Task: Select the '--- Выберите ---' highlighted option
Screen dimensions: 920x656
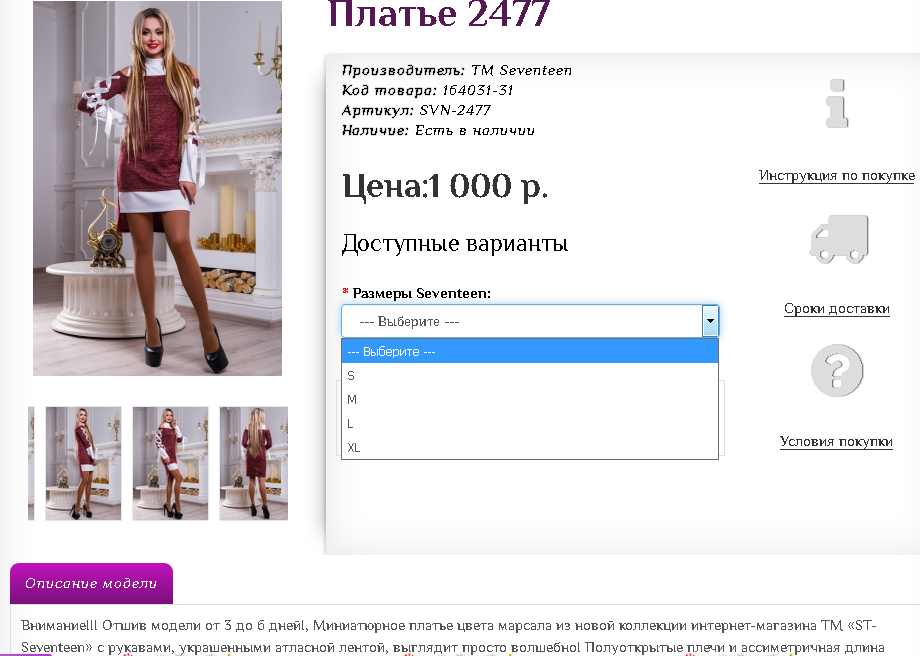Action: 530,352
